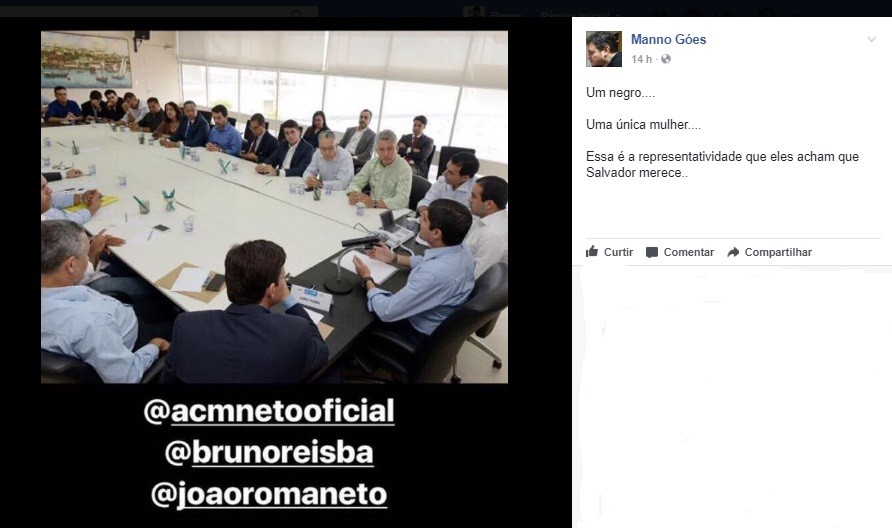Image resolution: width=892 pixels, height=528 pixels.
Task: Open the @acmnetooficial mention
Action: pyautogui.click(x=269, y=411)
